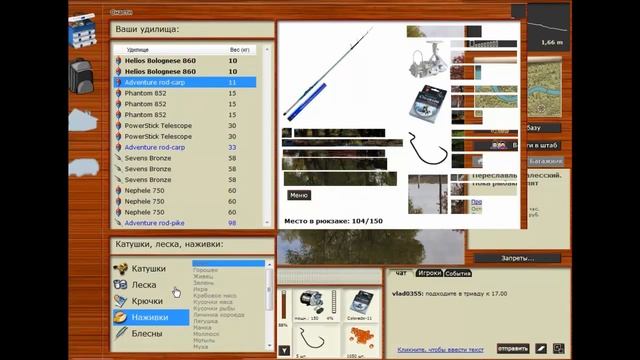Select Мотыль in the bait list
Viewport: 640px width, 360px height.
204,340
